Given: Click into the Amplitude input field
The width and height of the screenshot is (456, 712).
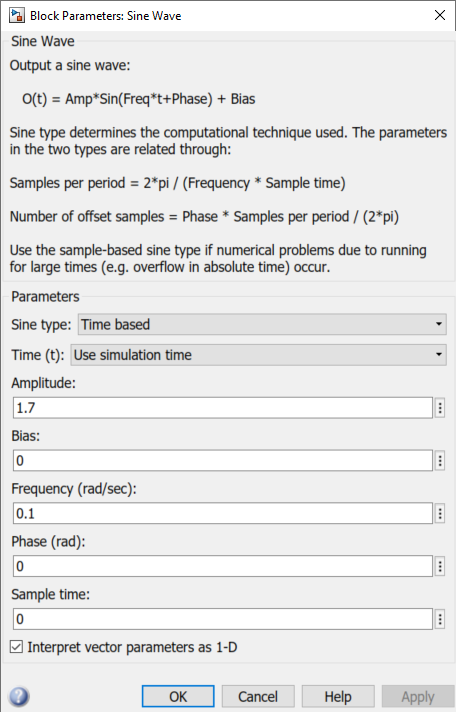Looking at the screenshot, I should [x=223, y=408].
